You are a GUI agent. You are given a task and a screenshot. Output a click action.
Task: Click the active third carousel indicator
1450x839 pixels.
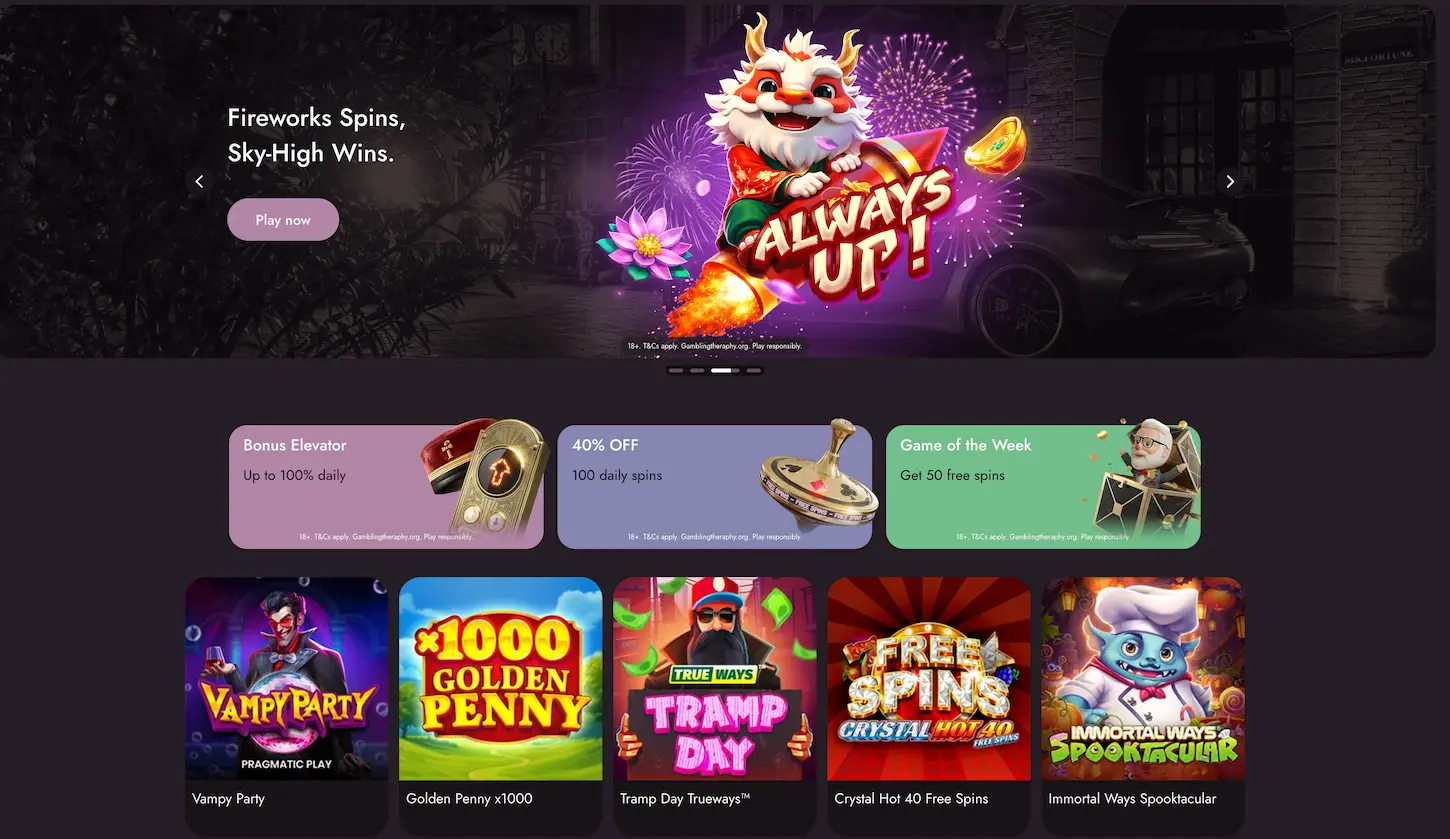click(x=725, y=370)
